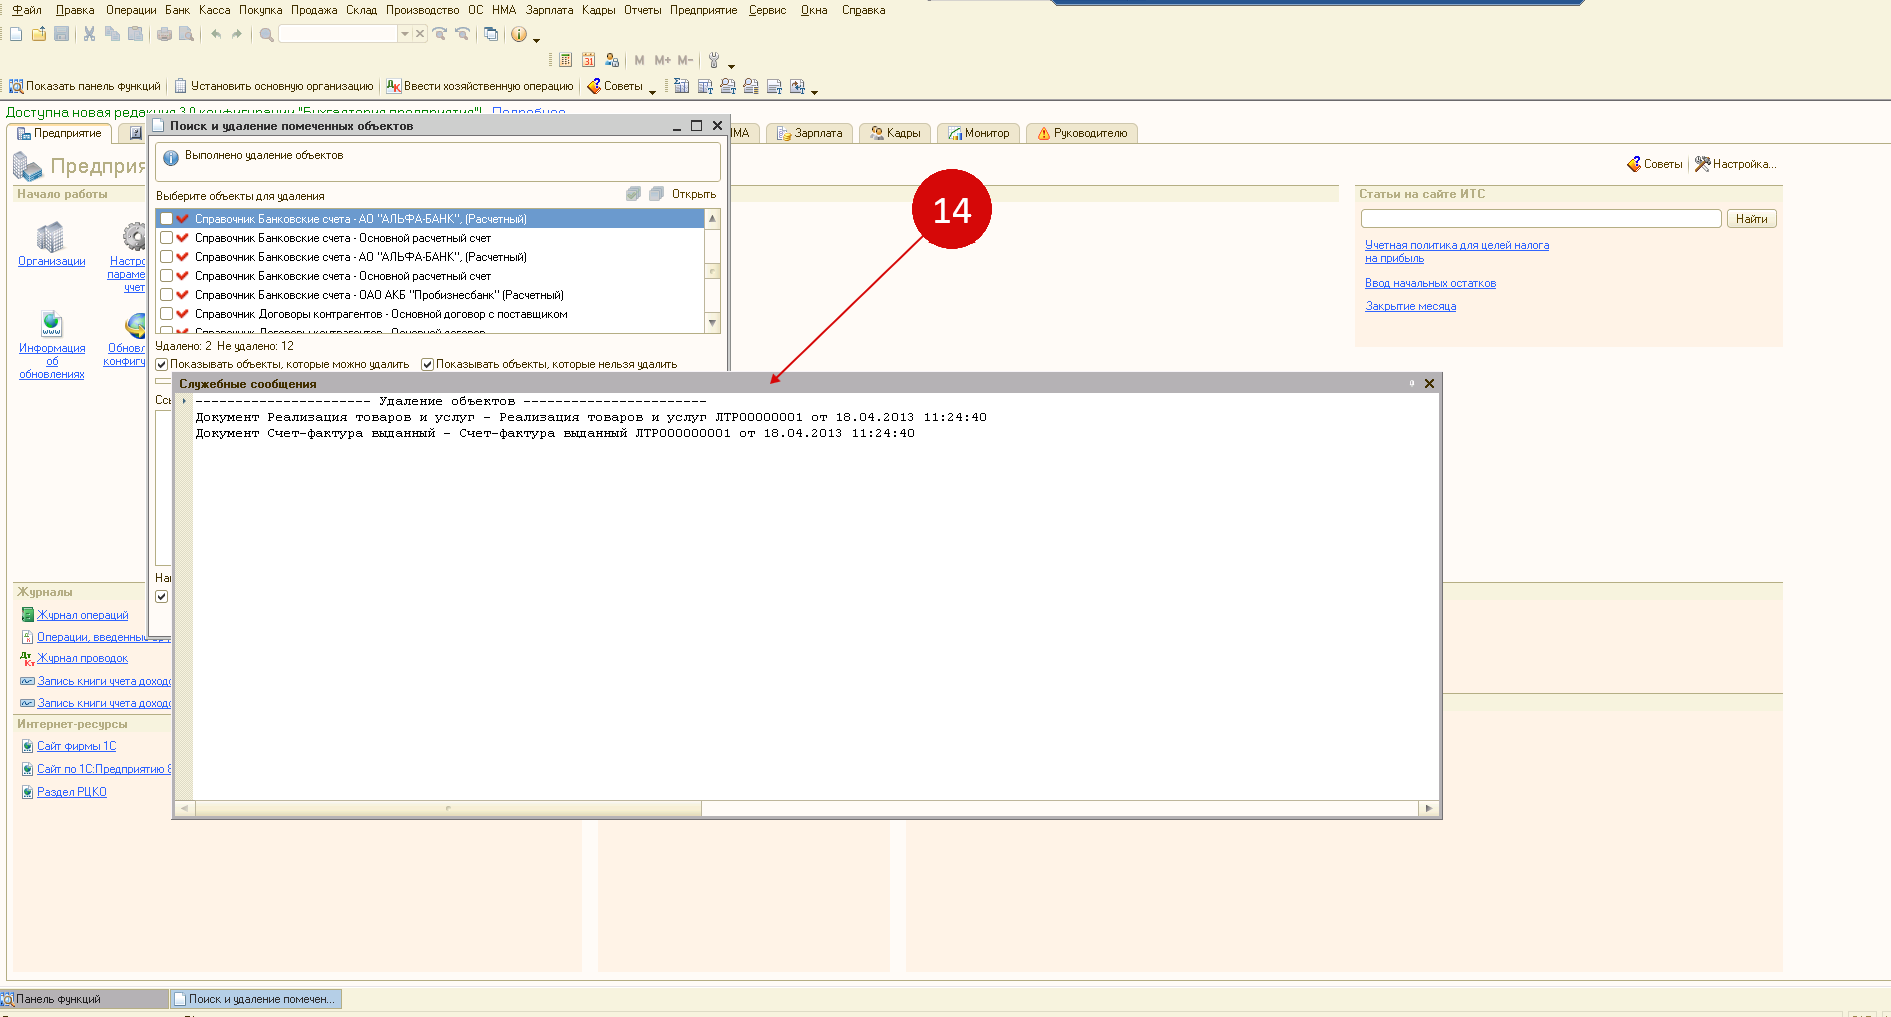Click the Show function panel icon
Image resolution: width=1891 pixels, height=1017 pixels.
coord(16,86)
